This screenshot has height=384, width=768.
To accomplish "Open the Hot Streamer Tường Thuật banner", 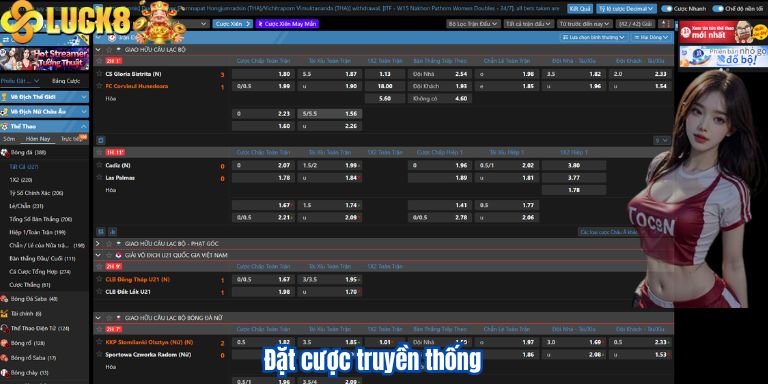I will click(x=45, y=59).
